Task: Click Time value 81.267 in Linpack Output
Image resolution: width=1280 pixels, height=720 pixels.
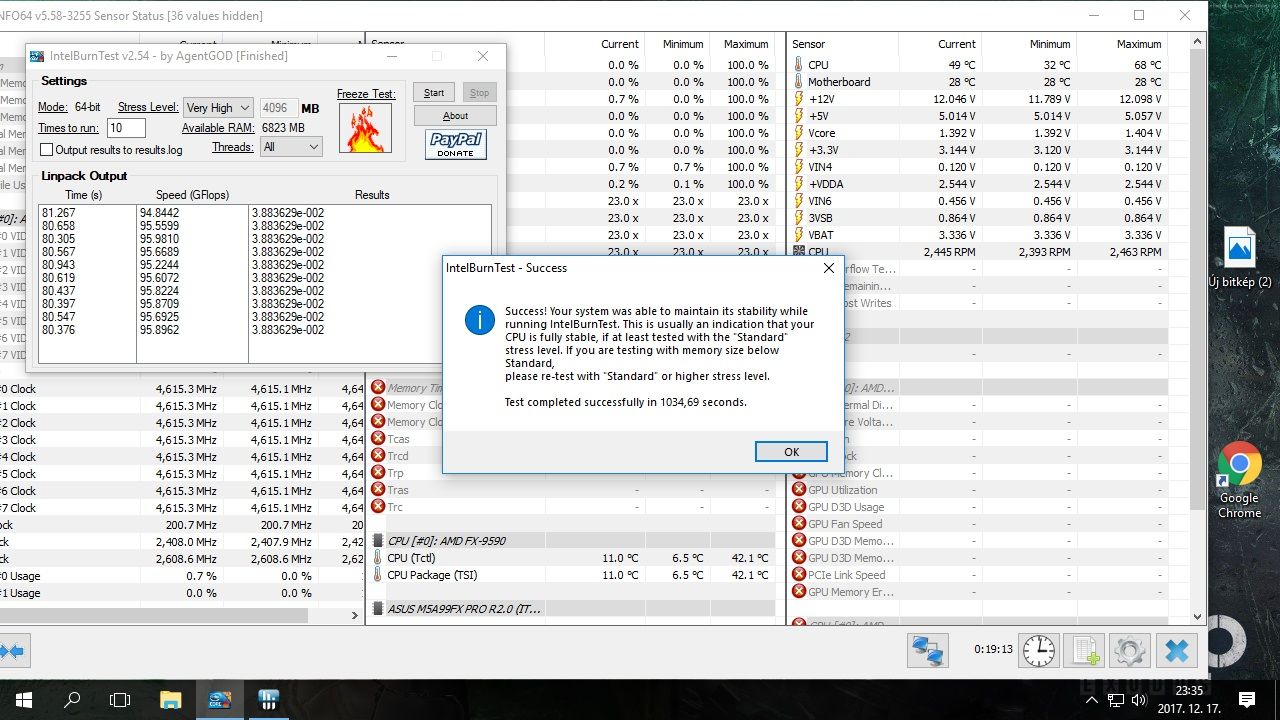Action: pyautogui.click(x=57, y=213)
